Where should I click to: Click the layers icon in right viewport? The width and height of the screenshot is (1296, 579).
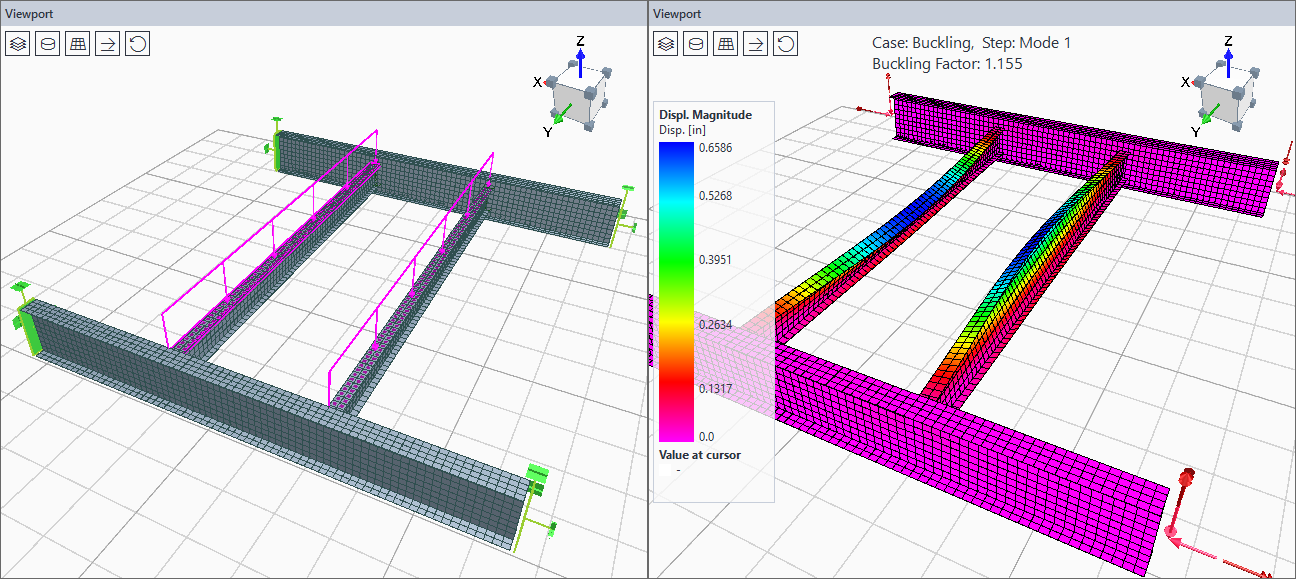(x=666, y=44)
